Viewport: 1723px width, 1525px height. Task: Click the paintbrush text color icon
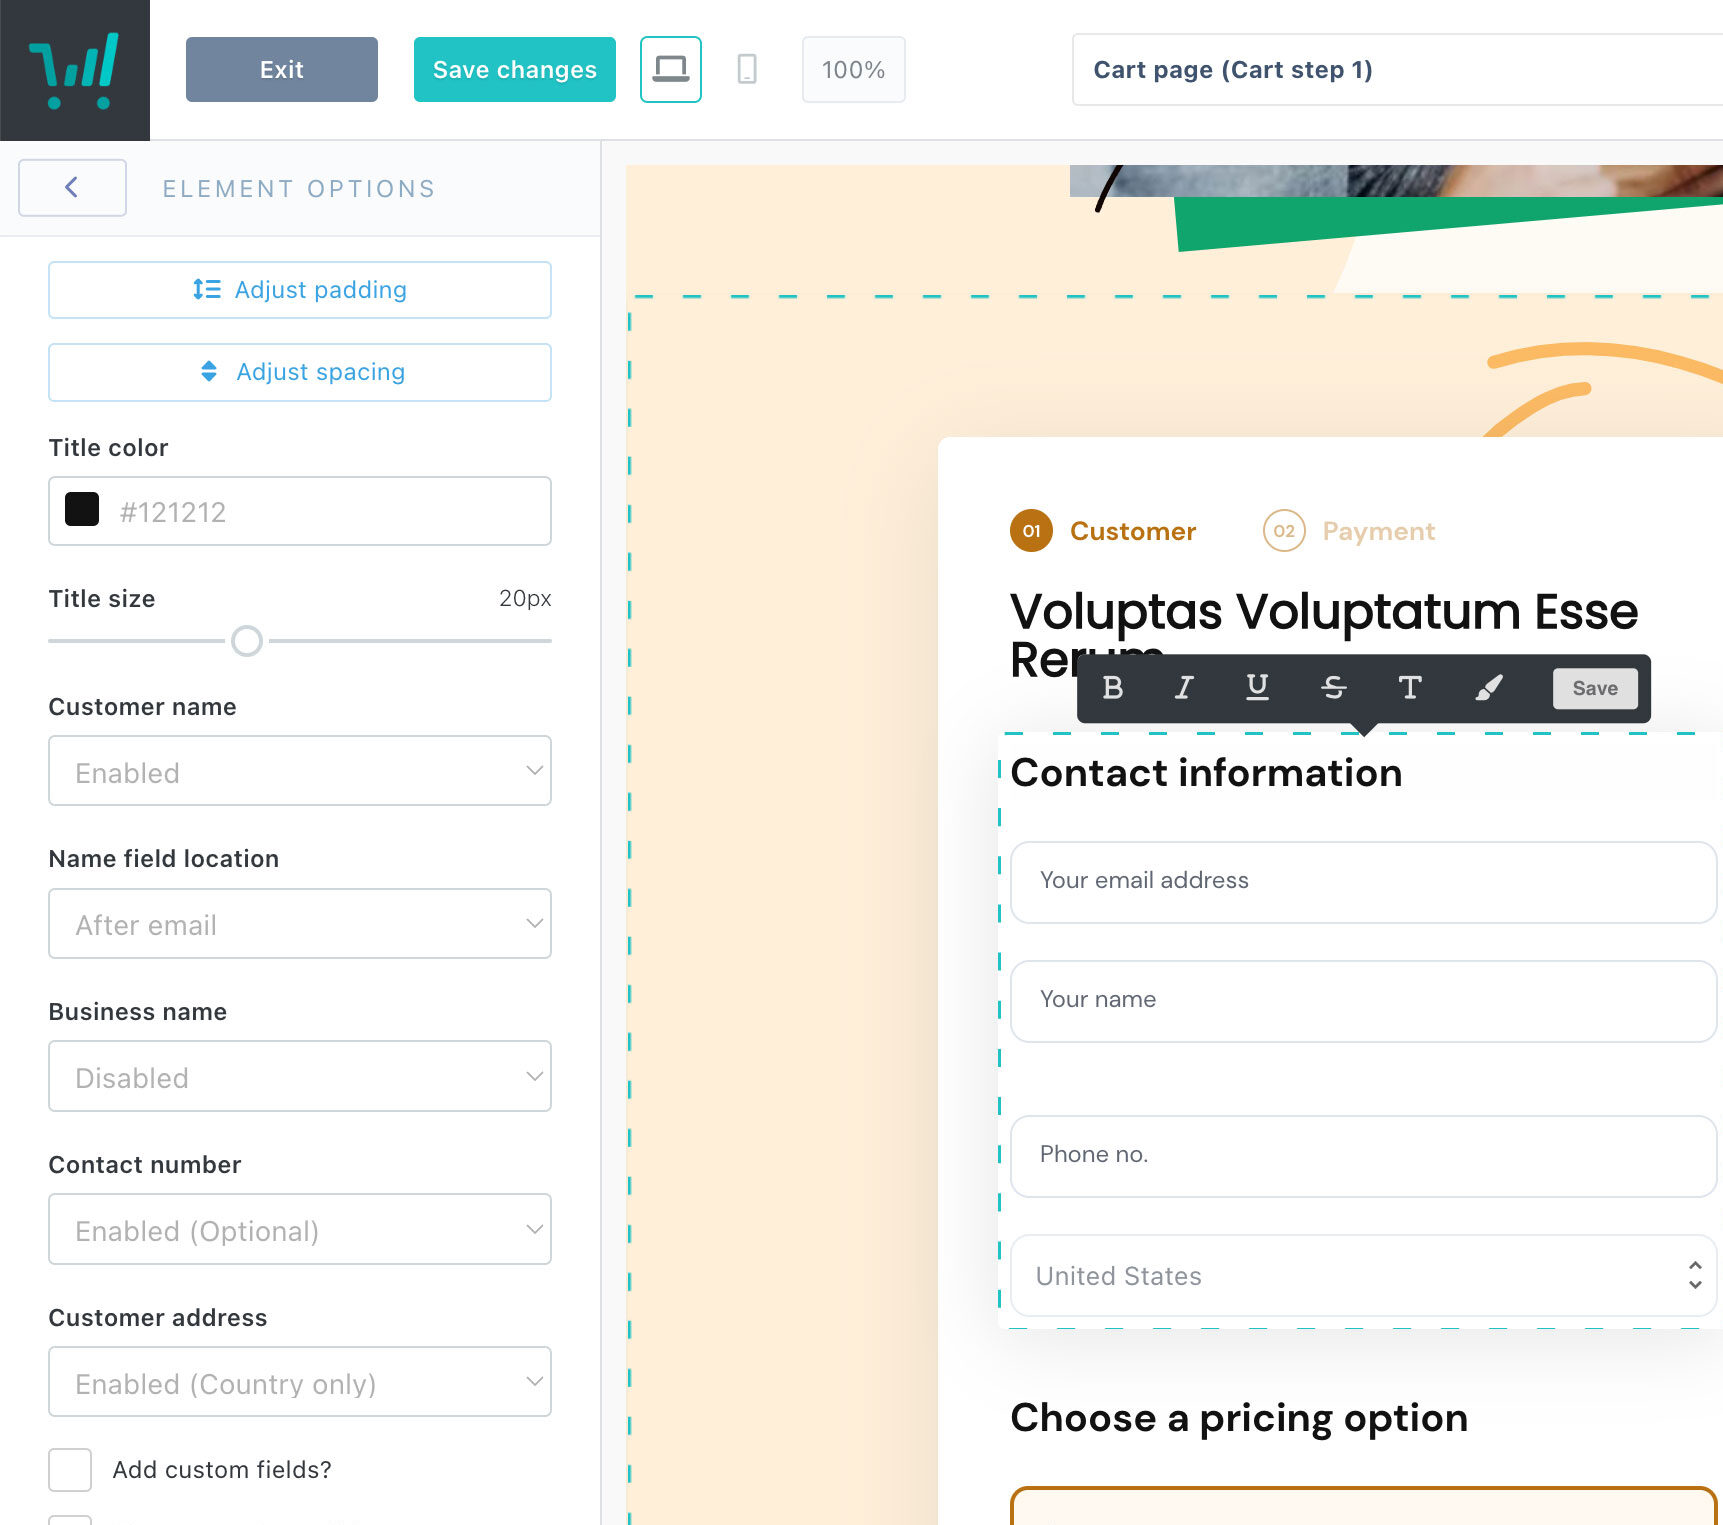[x=1488, y=688]
